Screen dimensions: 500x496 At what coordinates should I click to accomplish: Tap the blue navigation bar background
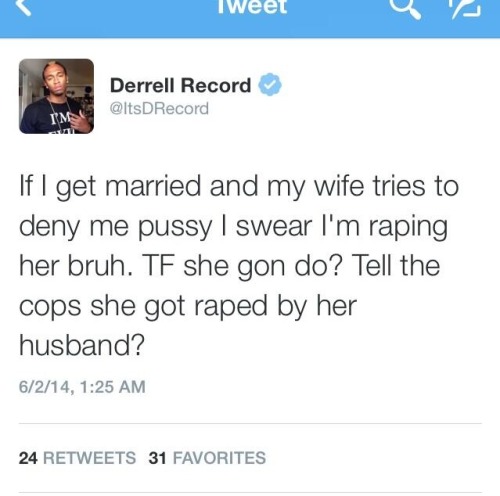[x=133, y=20]
